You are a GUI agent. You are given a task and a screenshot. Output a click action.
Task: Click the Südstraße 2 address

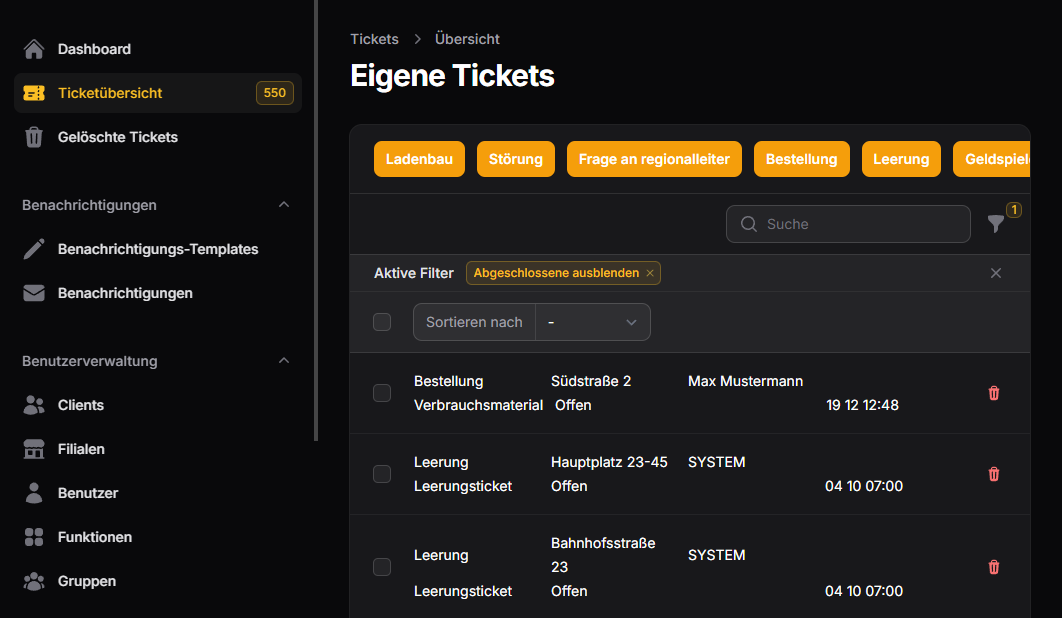(591, 381)
